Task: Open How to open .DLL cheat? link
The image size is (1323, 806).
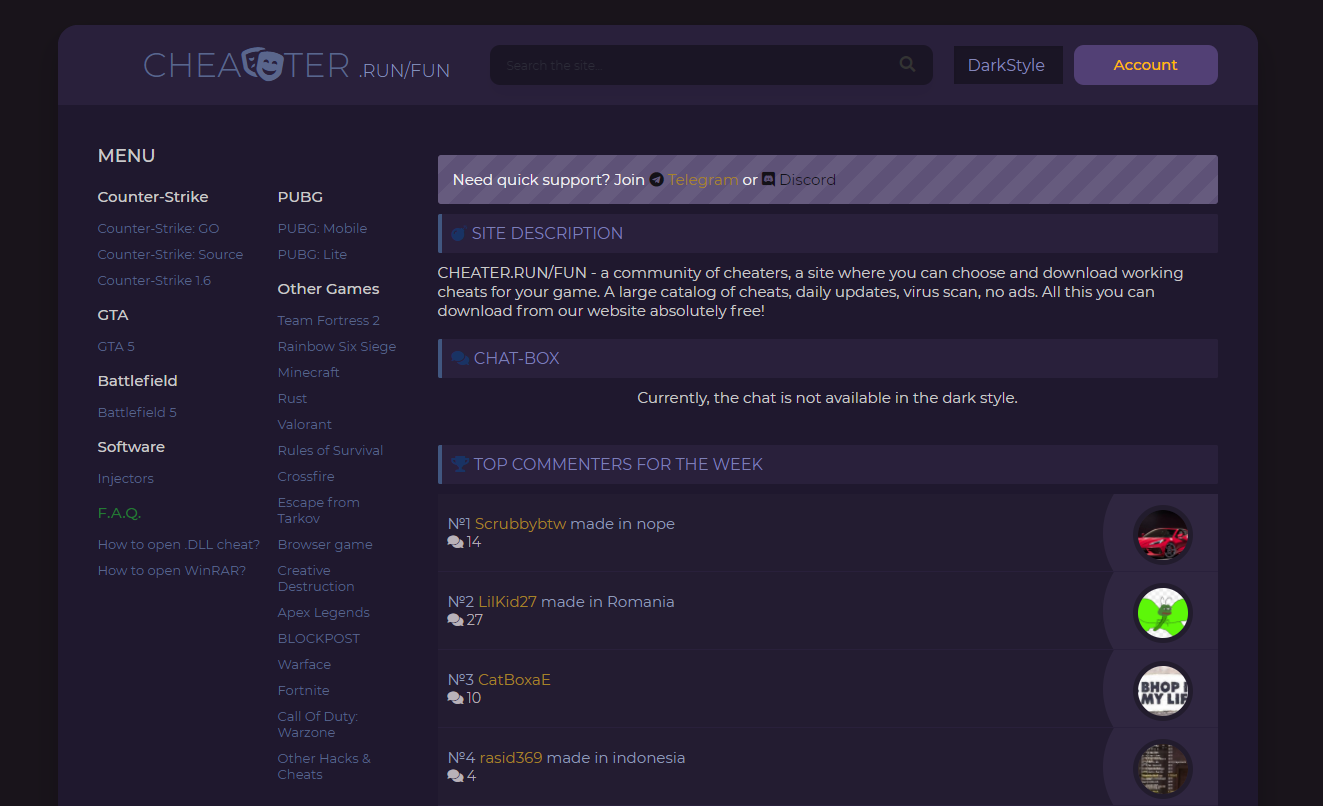Action: [179, 544]
